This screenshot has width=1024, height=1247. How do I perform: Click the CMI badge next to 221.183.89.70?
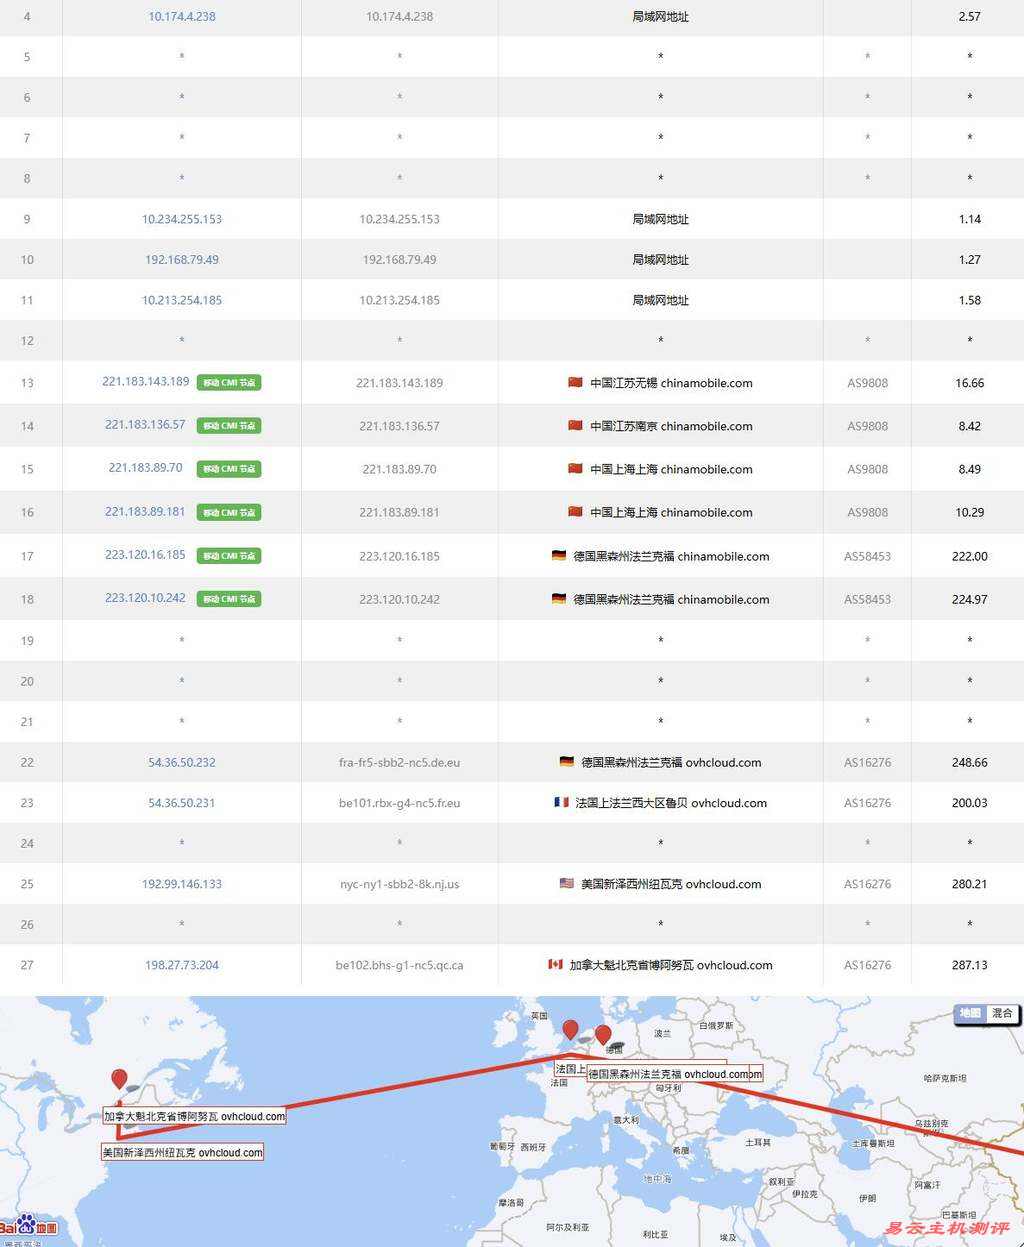point(229,468)
